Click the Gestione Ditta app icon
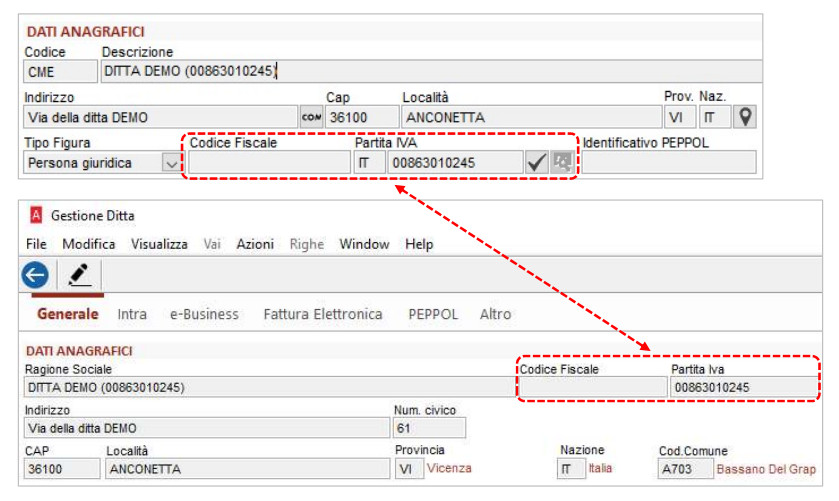 [36, 215]
